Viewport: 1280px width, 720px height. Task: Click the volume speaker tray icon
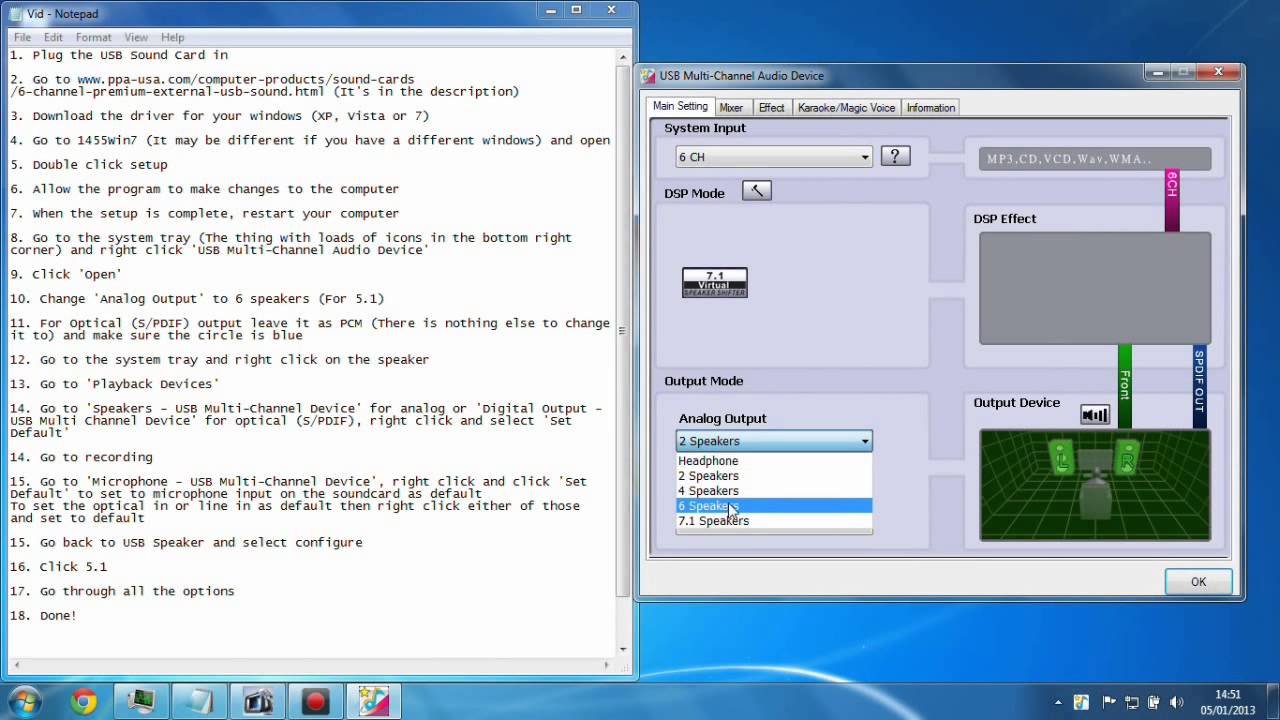(1178, 702)
